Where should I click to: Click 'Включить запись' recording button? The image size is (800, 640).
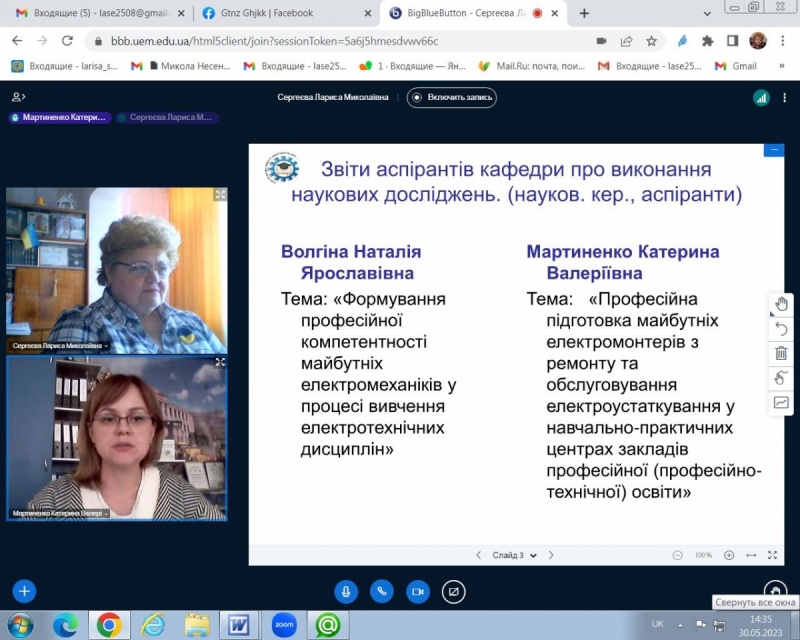point(451,97)
